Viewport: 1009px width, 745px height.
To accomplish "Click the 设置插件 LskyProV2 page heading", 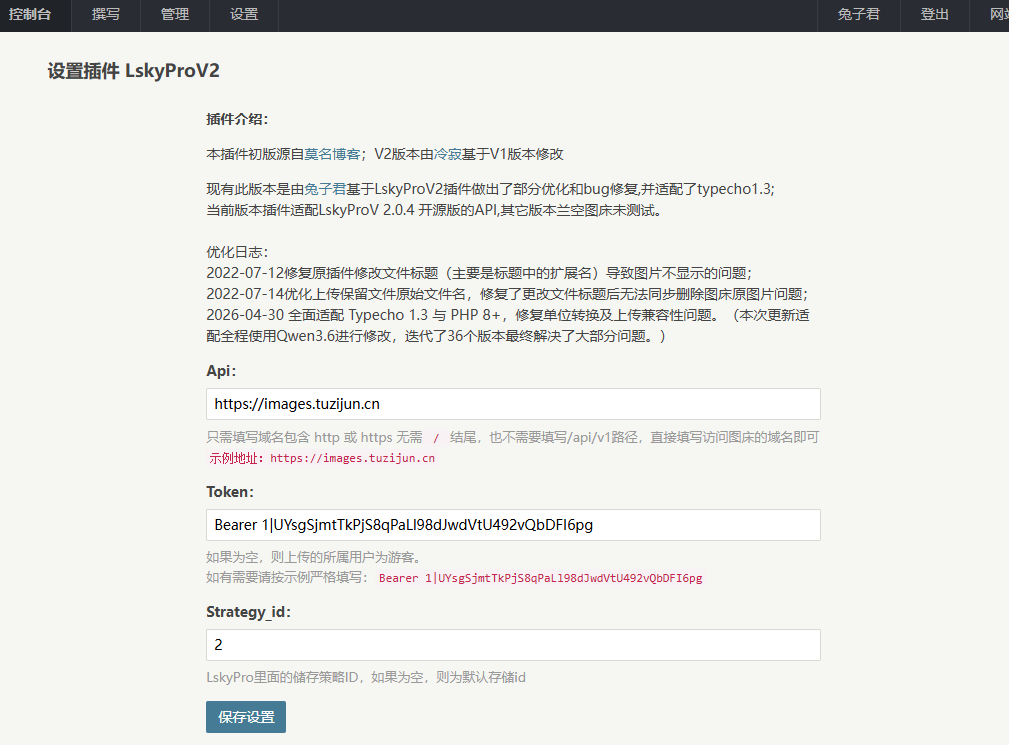I will click(133, 71).
